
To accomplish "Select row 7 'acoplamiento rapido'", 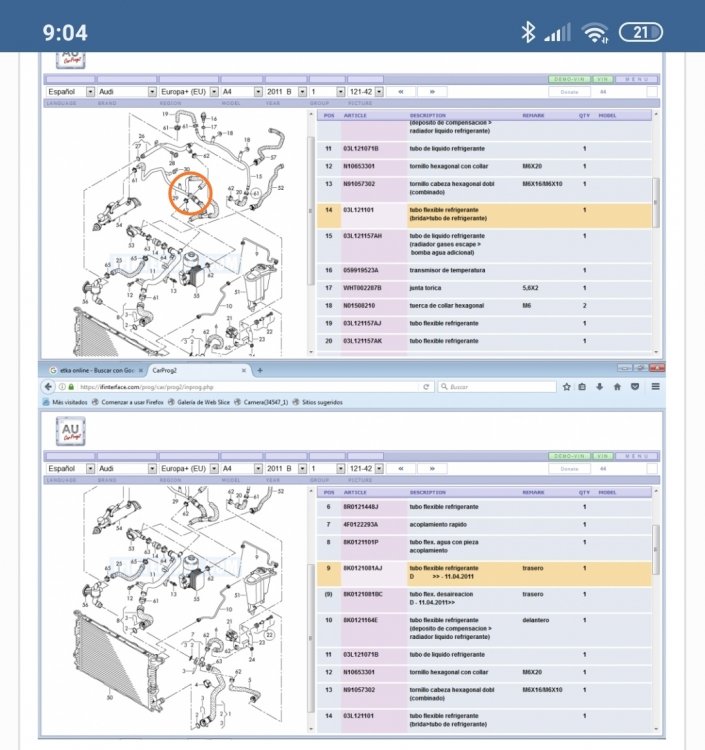I will pos(484,525).
